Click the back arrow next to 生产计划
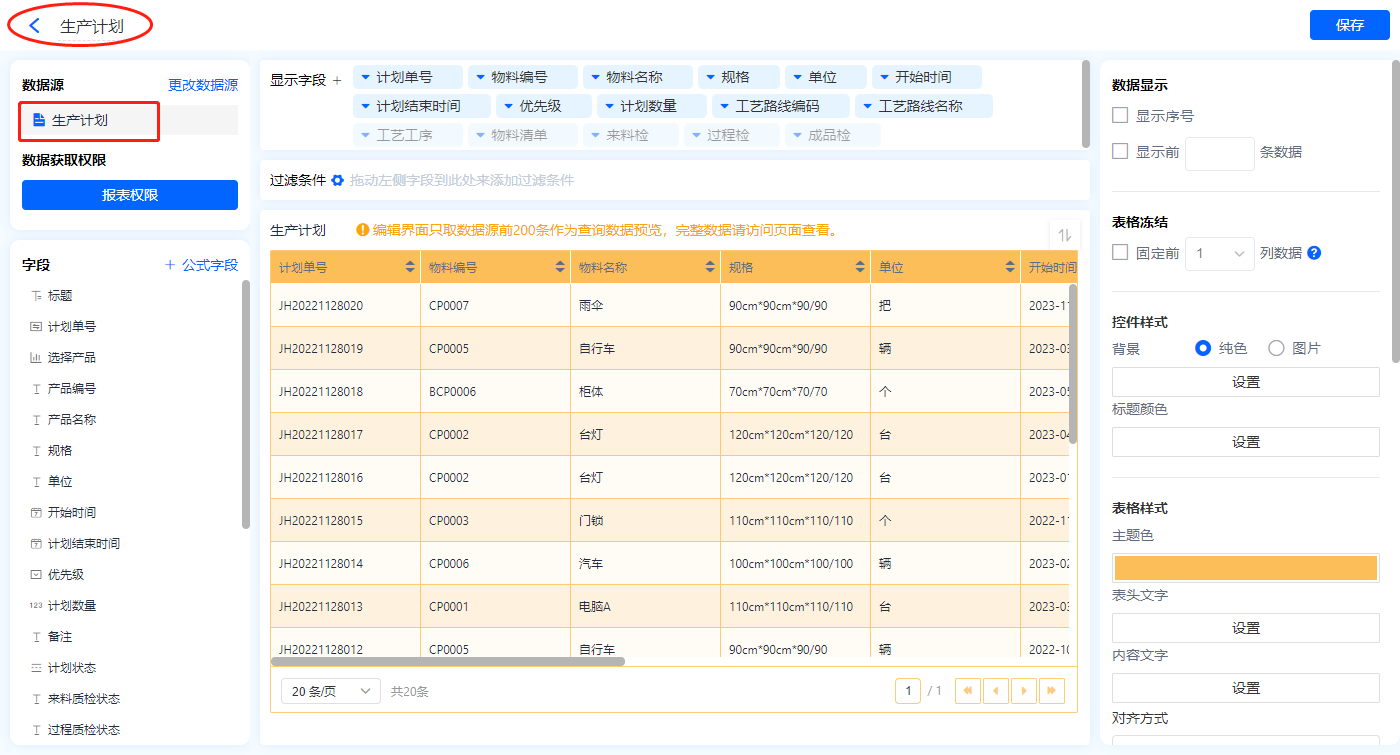 coord(35,26)
